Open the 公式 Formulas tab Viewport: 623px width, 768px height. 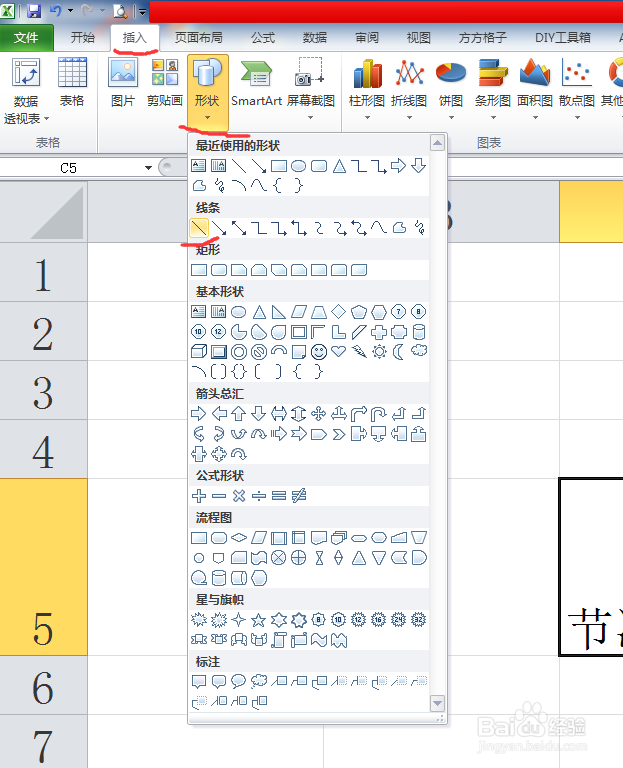[263, 38]
